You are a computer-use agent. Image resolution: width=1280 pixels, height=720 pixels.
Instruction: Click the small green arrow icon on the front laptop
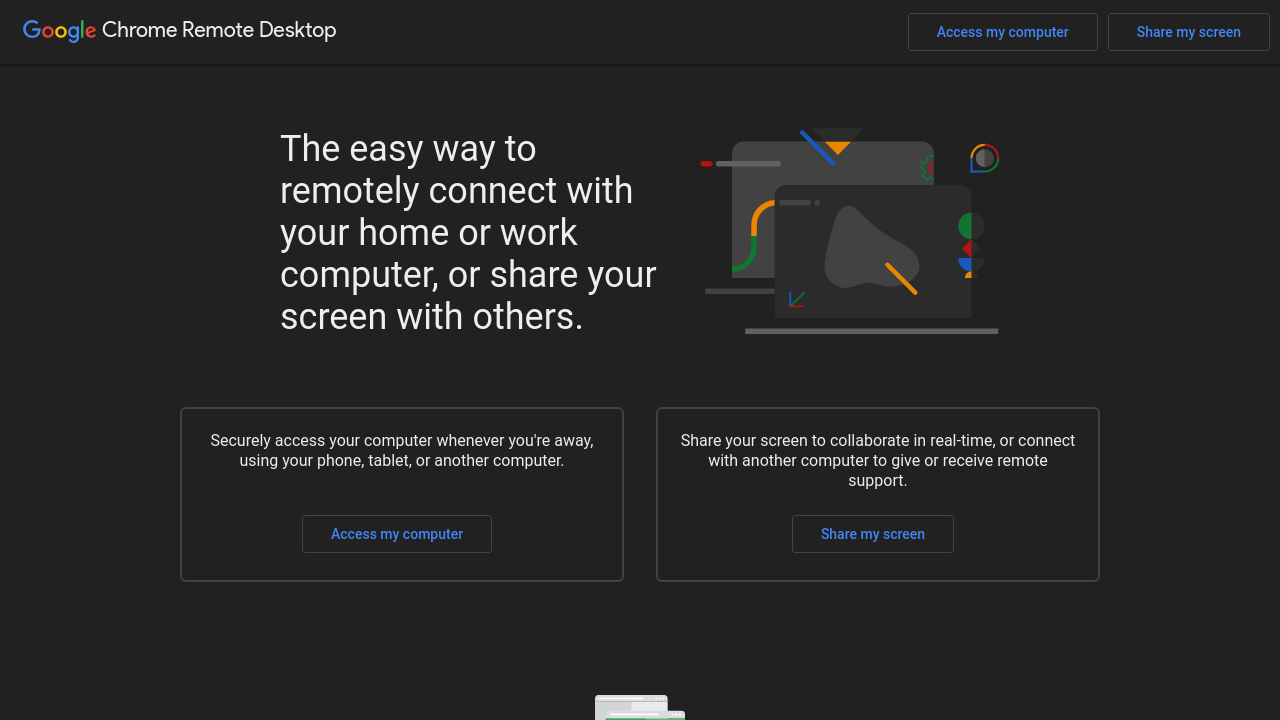point(796,299)
